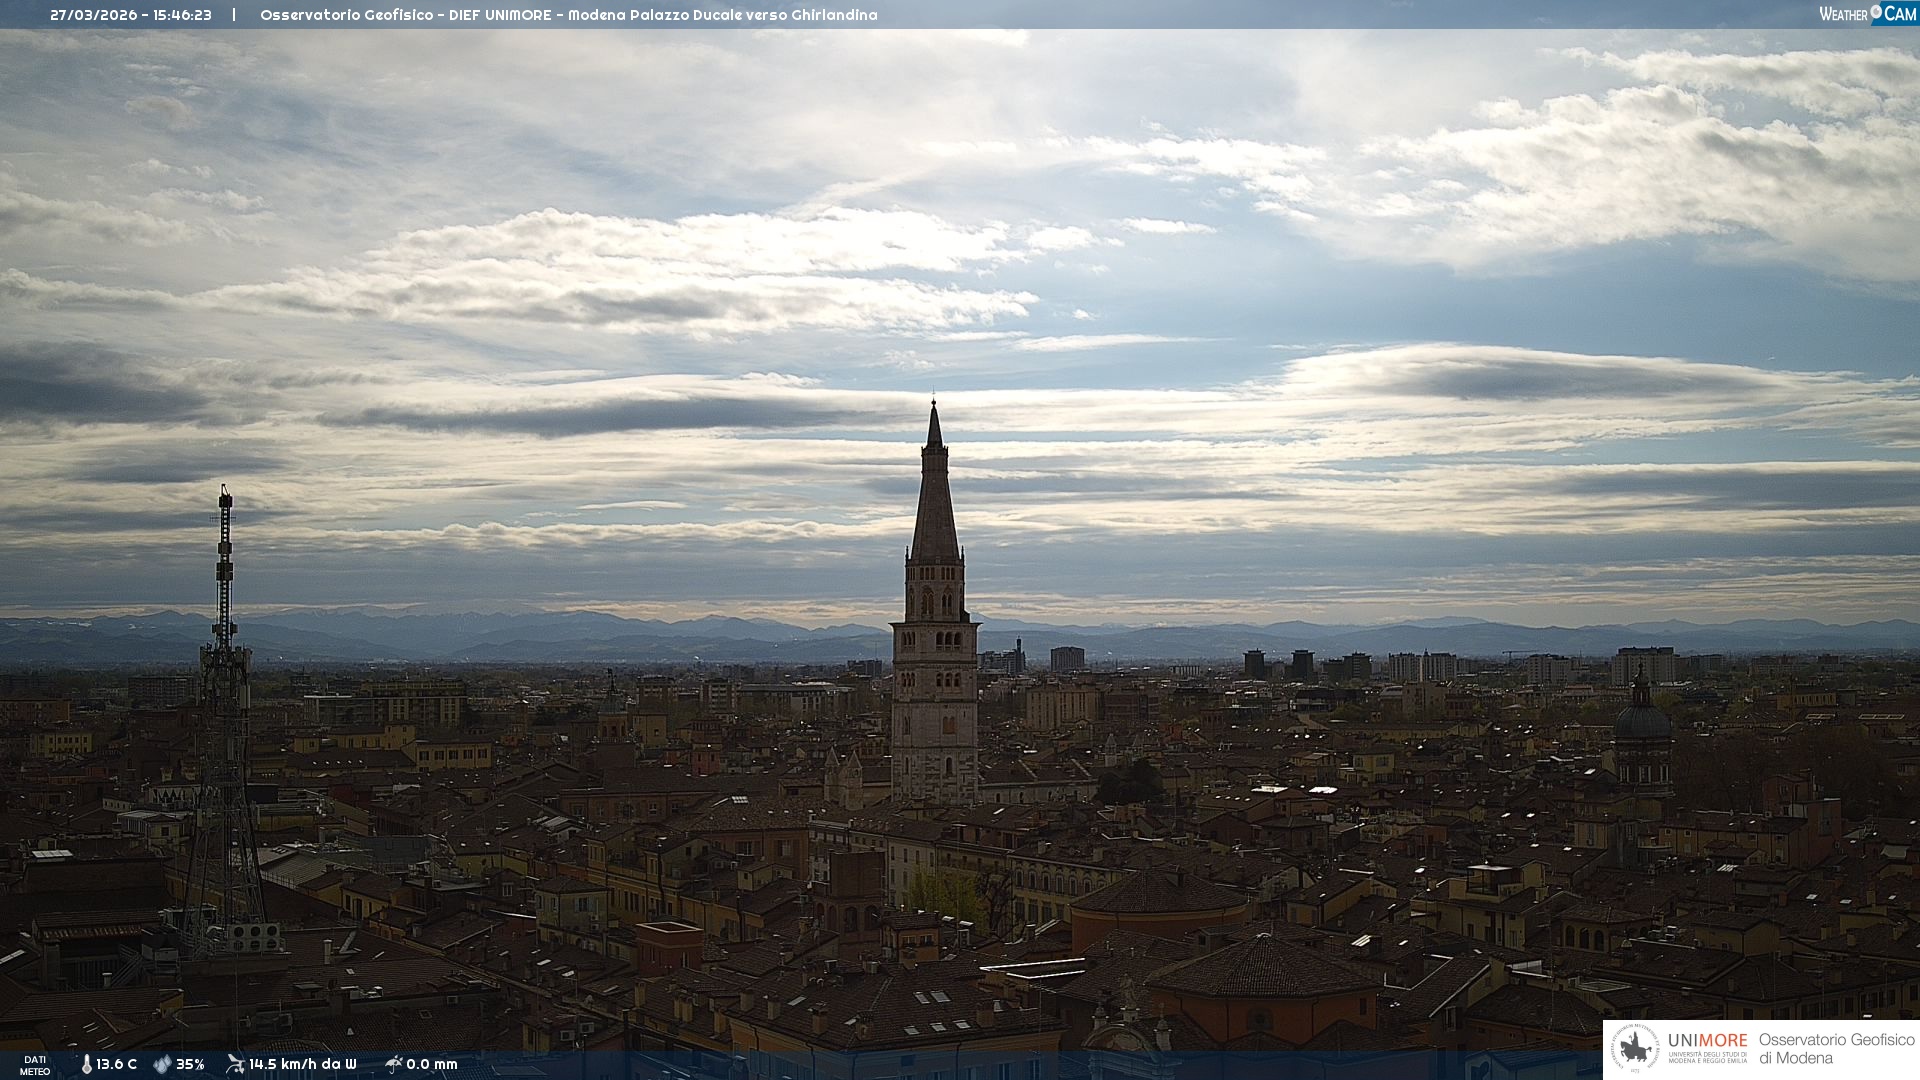The height and width of the screenshot is (1080, 1920).
Task: Click the 0.0 mm rainfall value
Action: pyautogui.click(x=432, y=1064)
